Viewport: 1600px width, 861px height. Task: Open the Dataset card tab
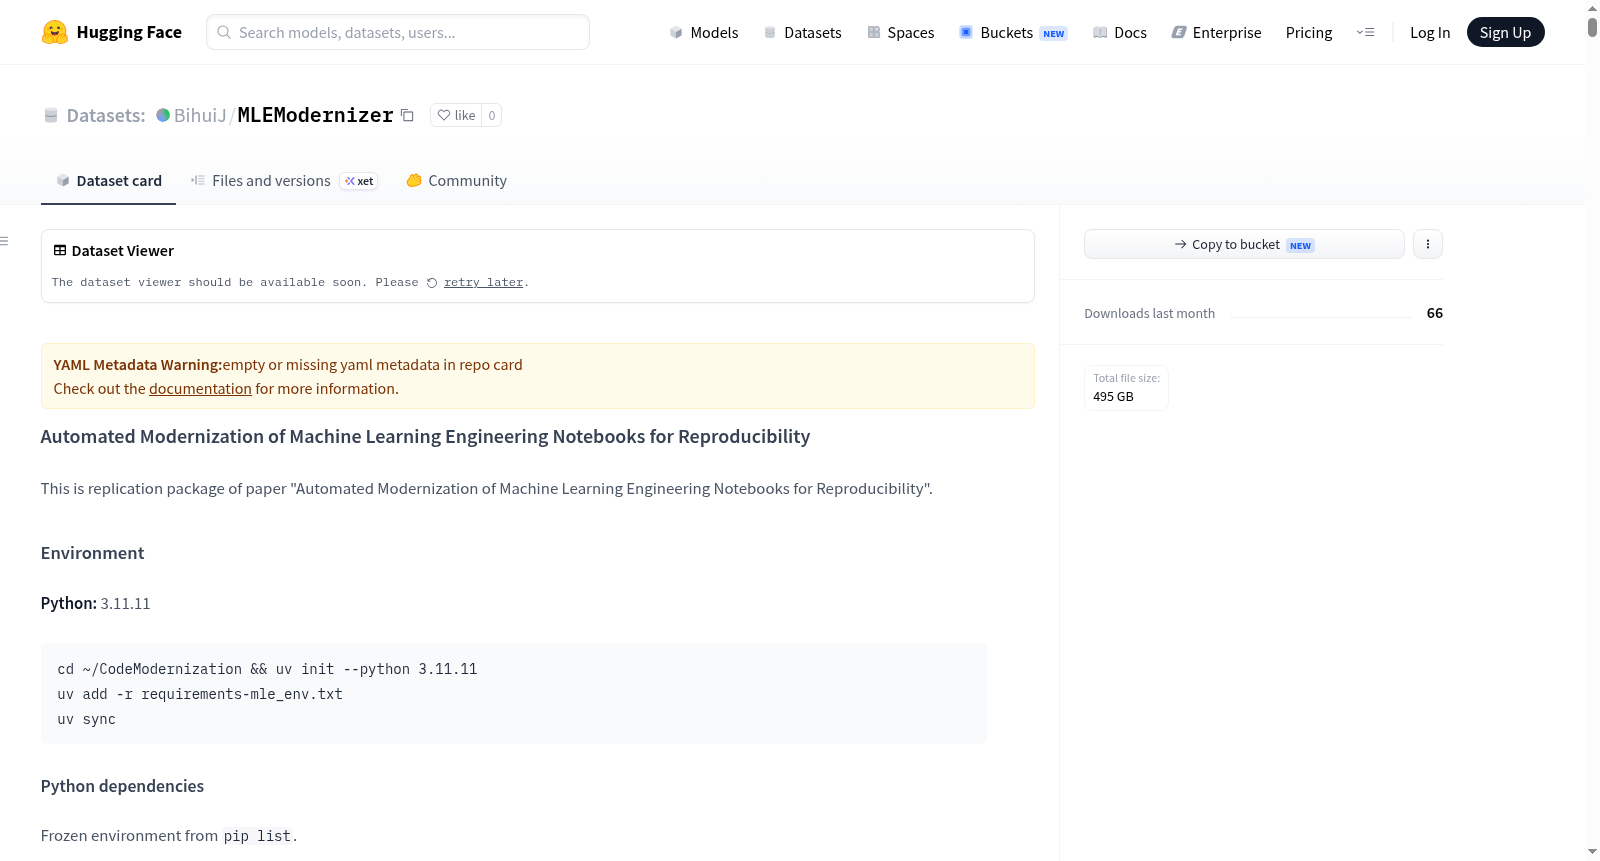tap(108, 181)
